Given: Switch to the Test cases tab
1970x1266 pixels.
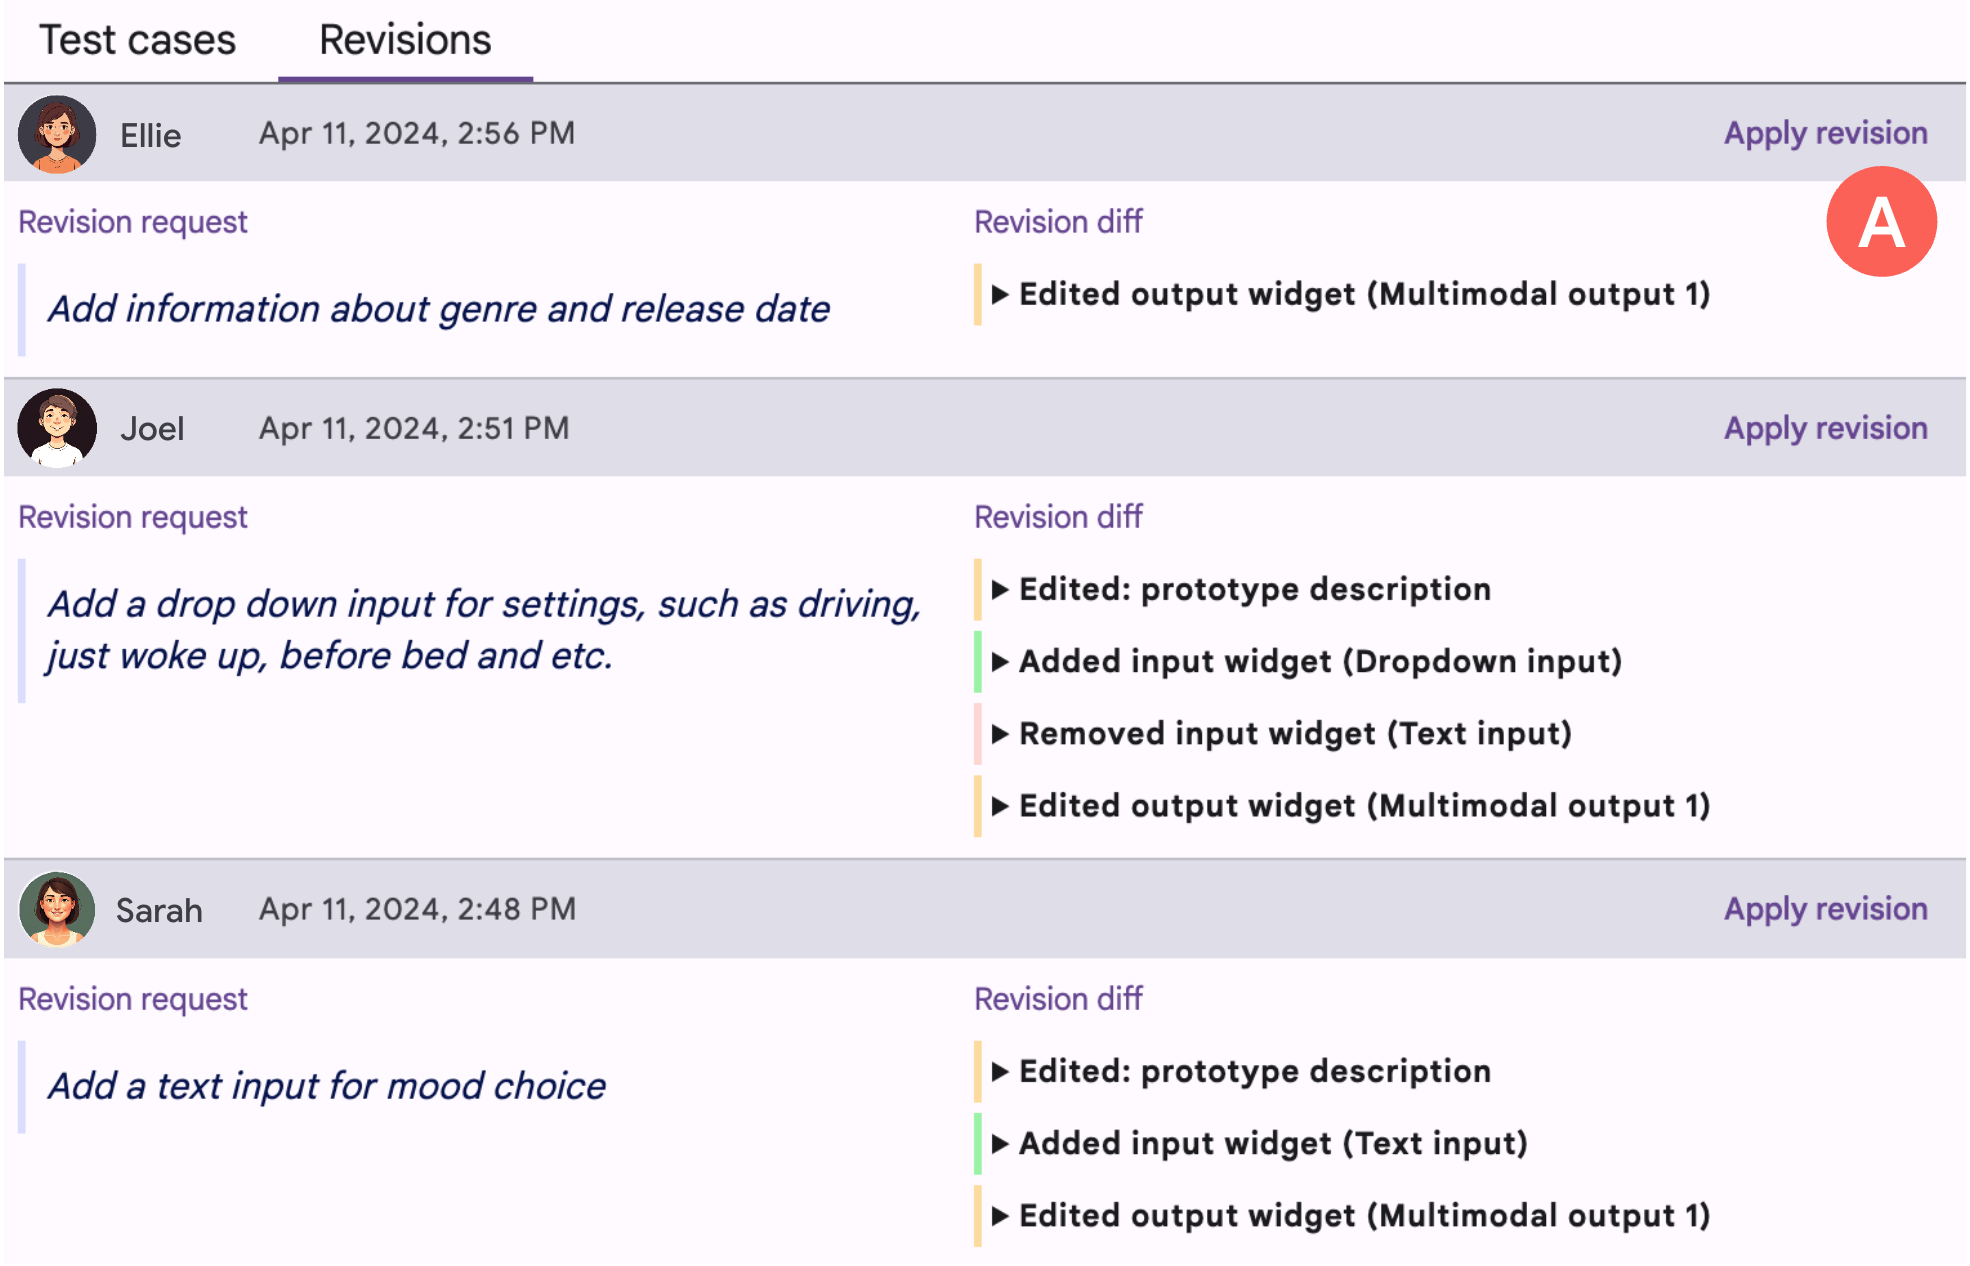Looking at the screenshot, I should [137, 41].
